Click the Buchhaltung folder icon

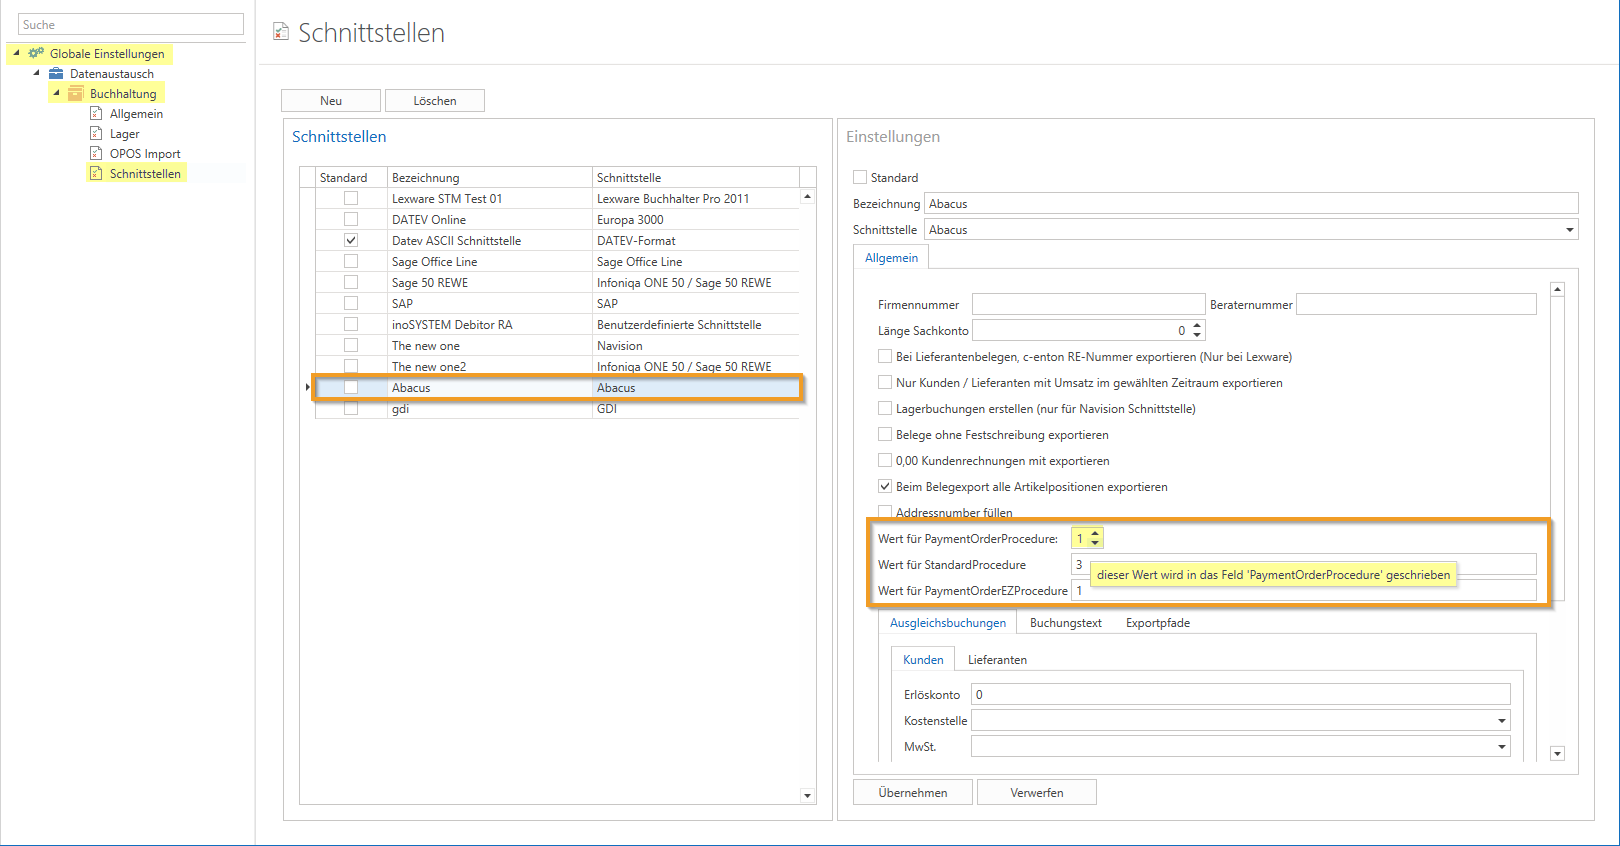[76, 93]
